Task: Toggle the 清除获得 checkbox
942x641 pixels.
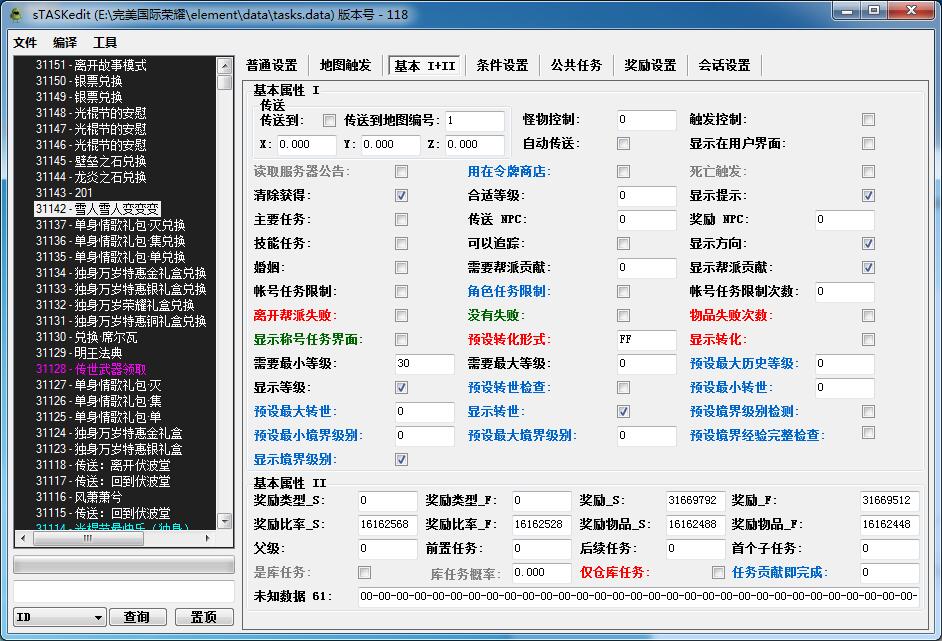Action: (401, 196)
